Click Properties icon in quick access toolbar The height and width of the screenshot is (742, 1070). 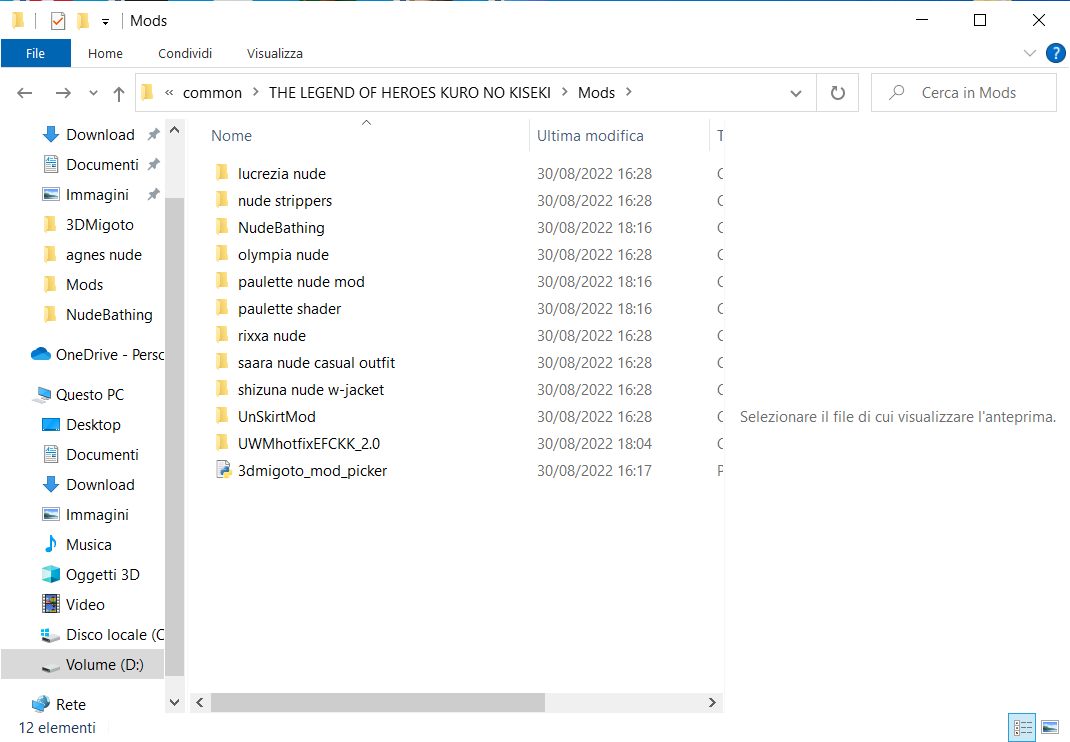[58, 21]
